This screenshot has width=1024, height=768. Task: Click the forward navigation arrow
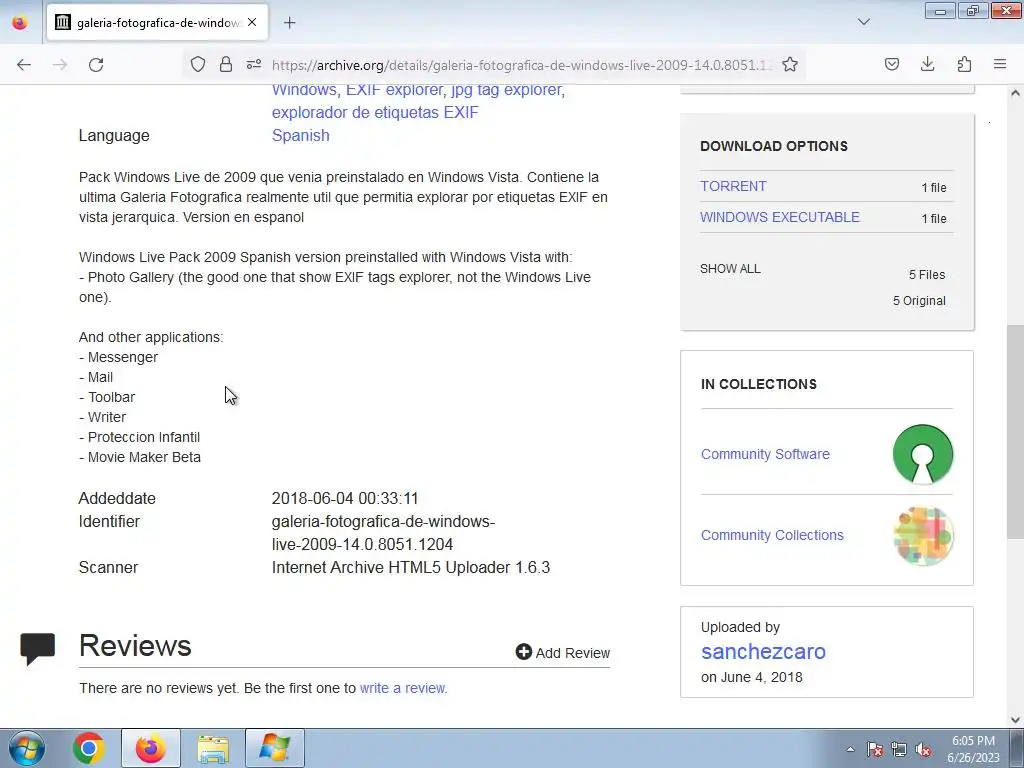(x=60, y=65)
